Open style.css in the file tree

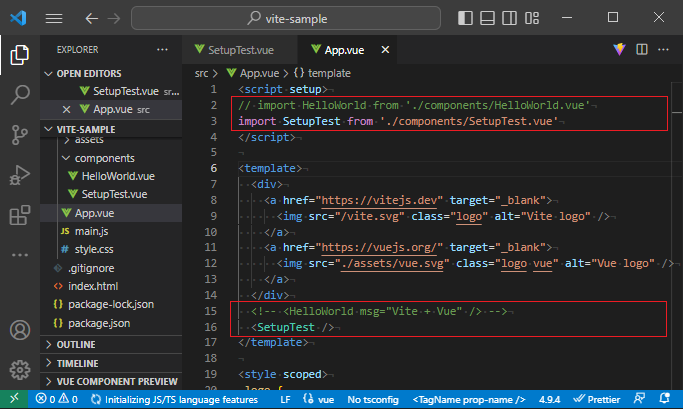94,249
